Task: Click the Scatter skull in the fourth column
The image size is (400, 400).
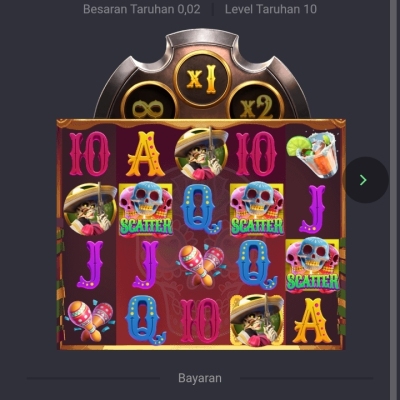Action: click(257, 209)
